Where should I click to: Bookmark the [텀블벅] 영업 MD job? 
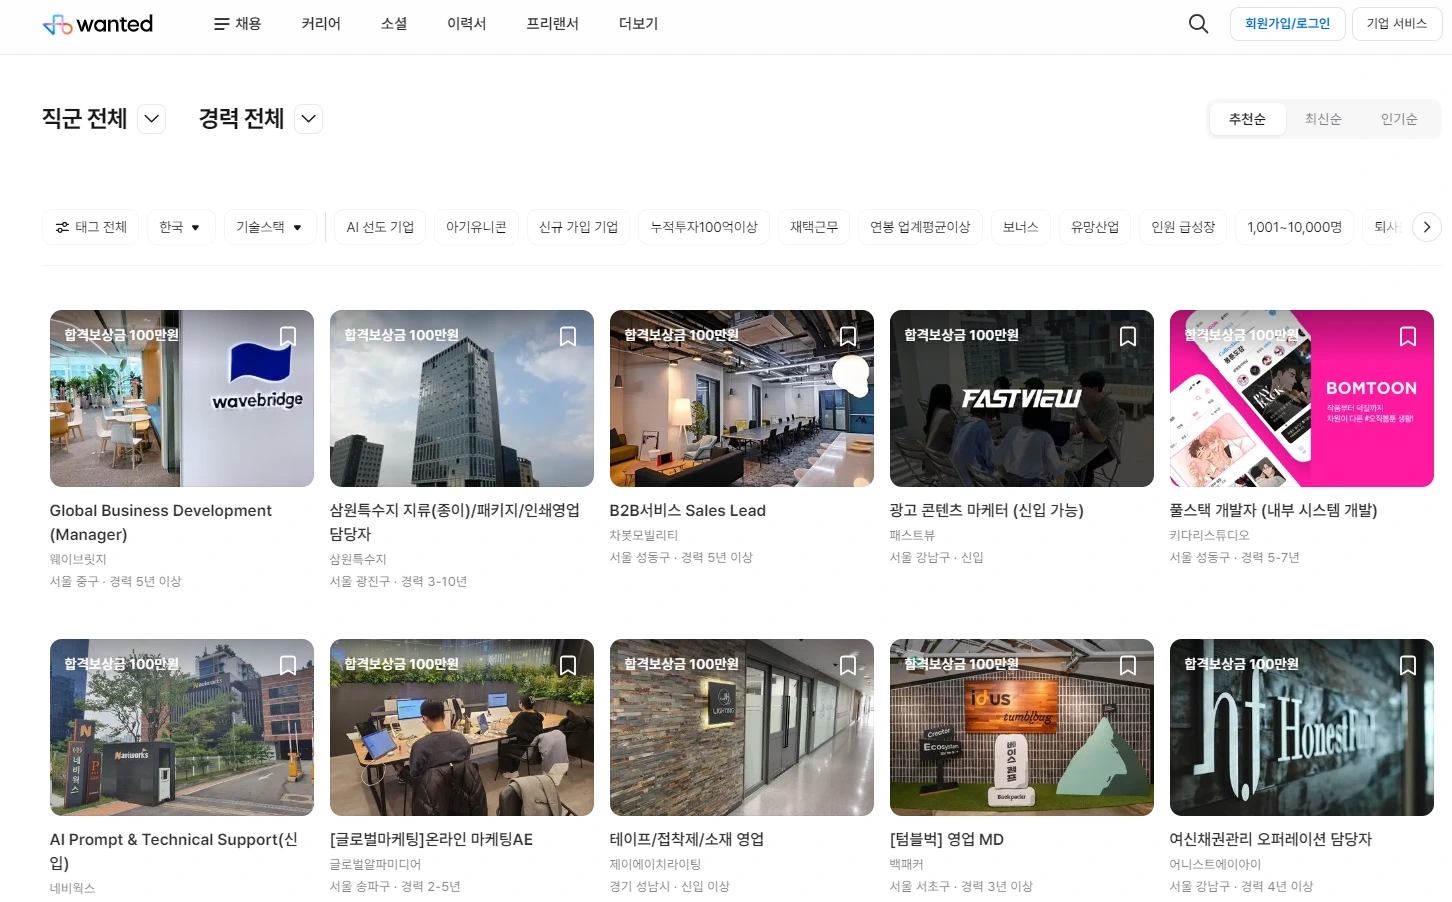[x=1128, y=665]
